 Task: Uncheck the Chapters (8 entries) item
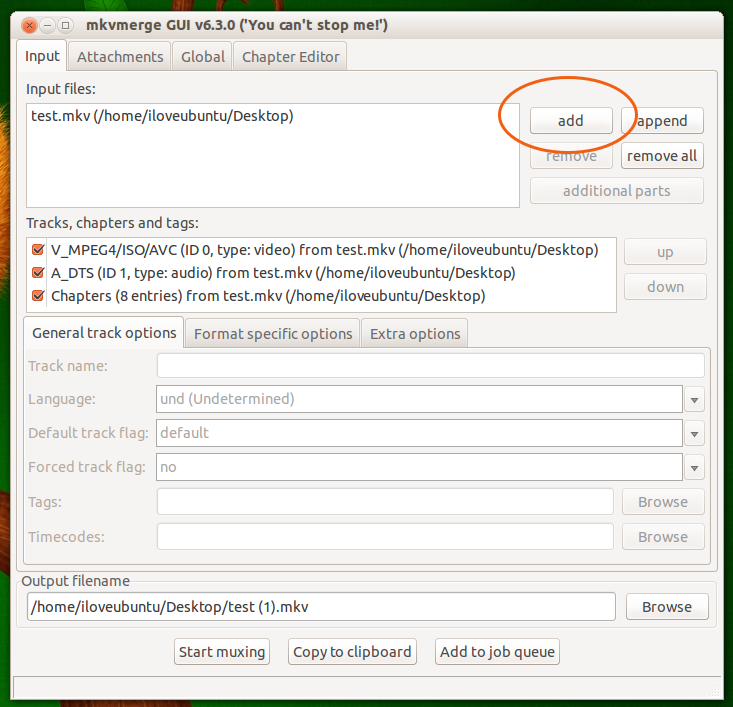(38, 296)
